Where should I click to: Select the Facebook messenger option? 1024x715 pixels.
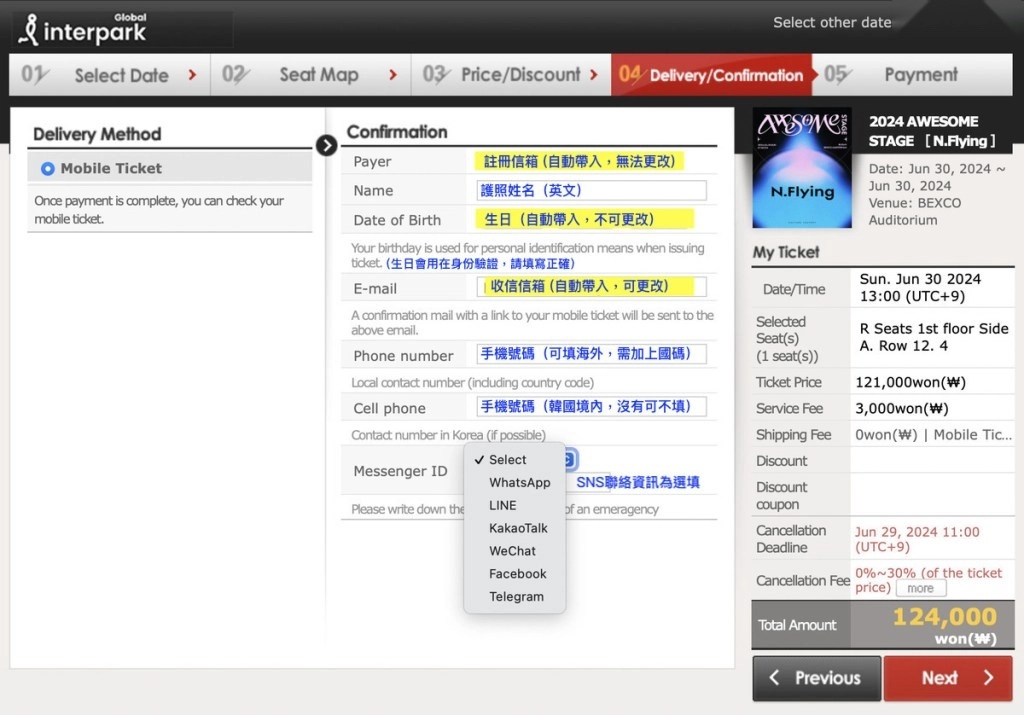tap(517, 574)
